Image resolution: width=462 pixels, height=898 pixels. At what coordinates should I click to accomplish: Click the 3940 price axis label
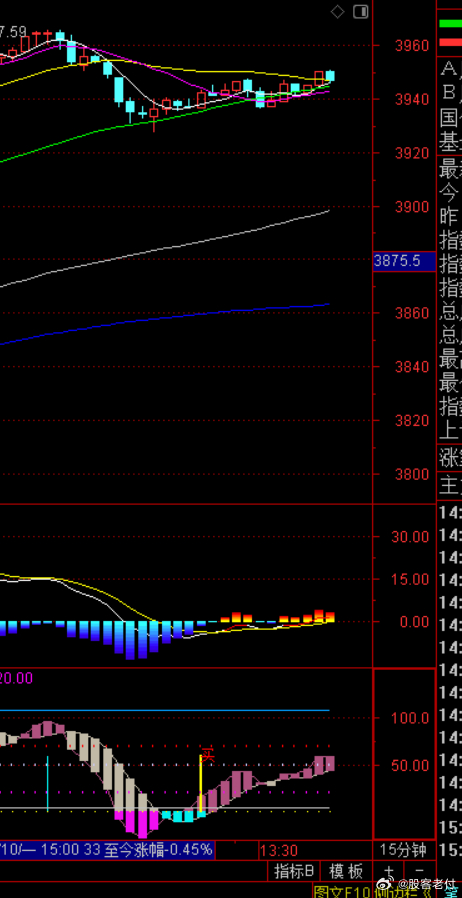click(x=411, y=100)
